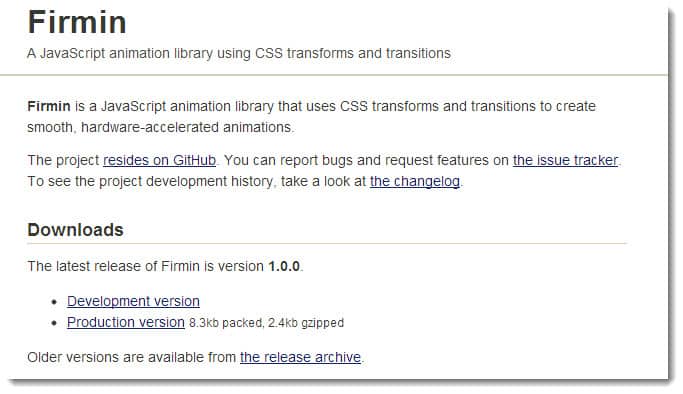Click the '8.3kb packed, 2.4kb gzipped' note
683x394 pixels.
(x=267, y=323)
